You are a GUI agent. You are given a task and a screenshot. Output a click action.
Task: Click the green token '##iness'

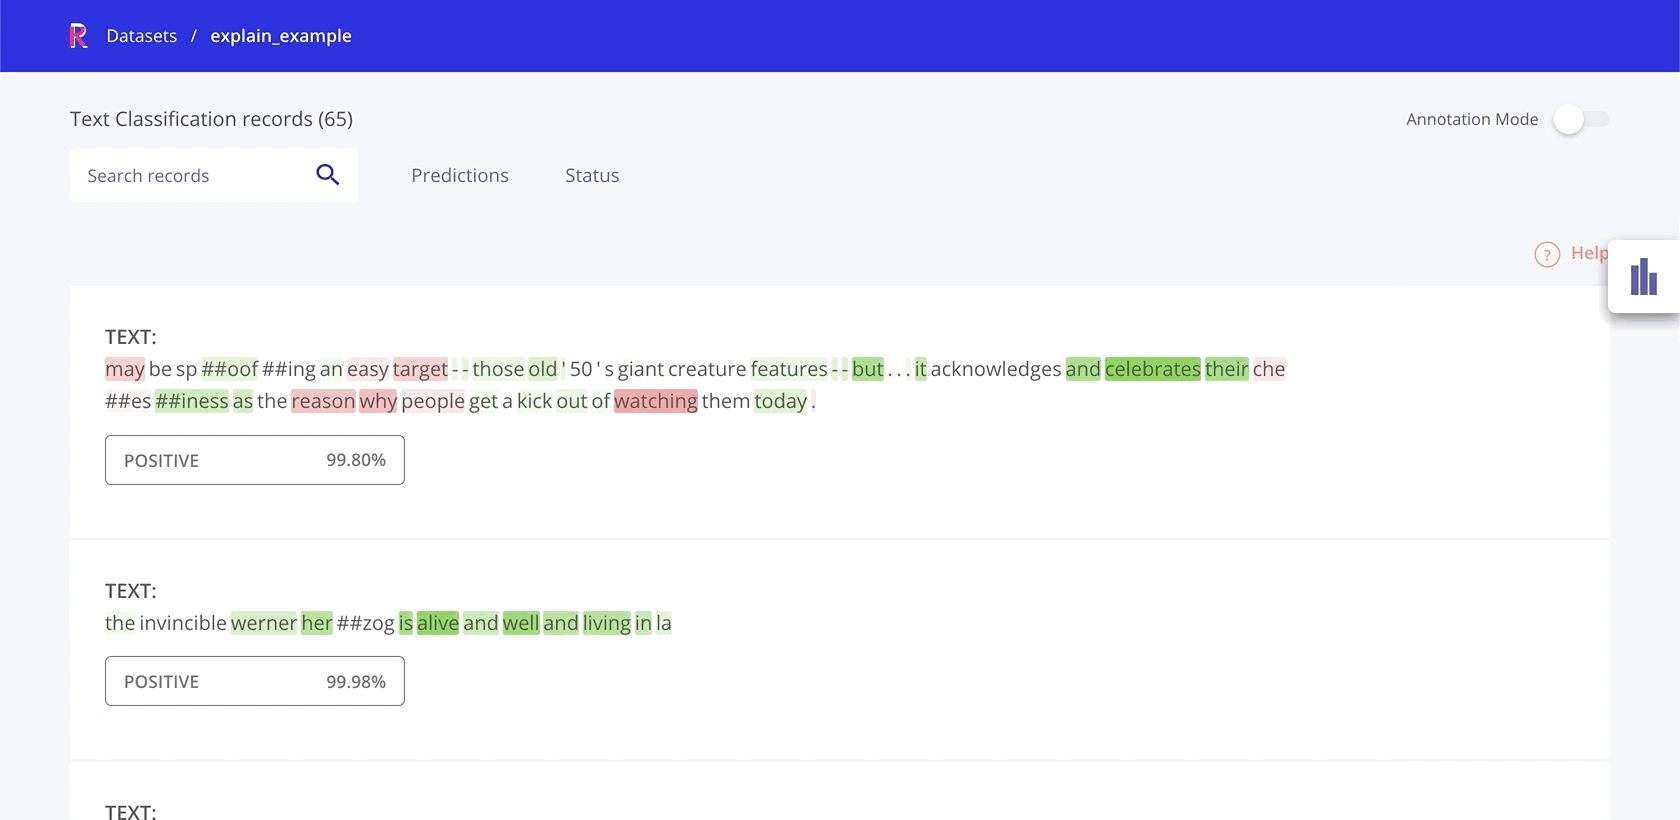click(x=192, y=401)
